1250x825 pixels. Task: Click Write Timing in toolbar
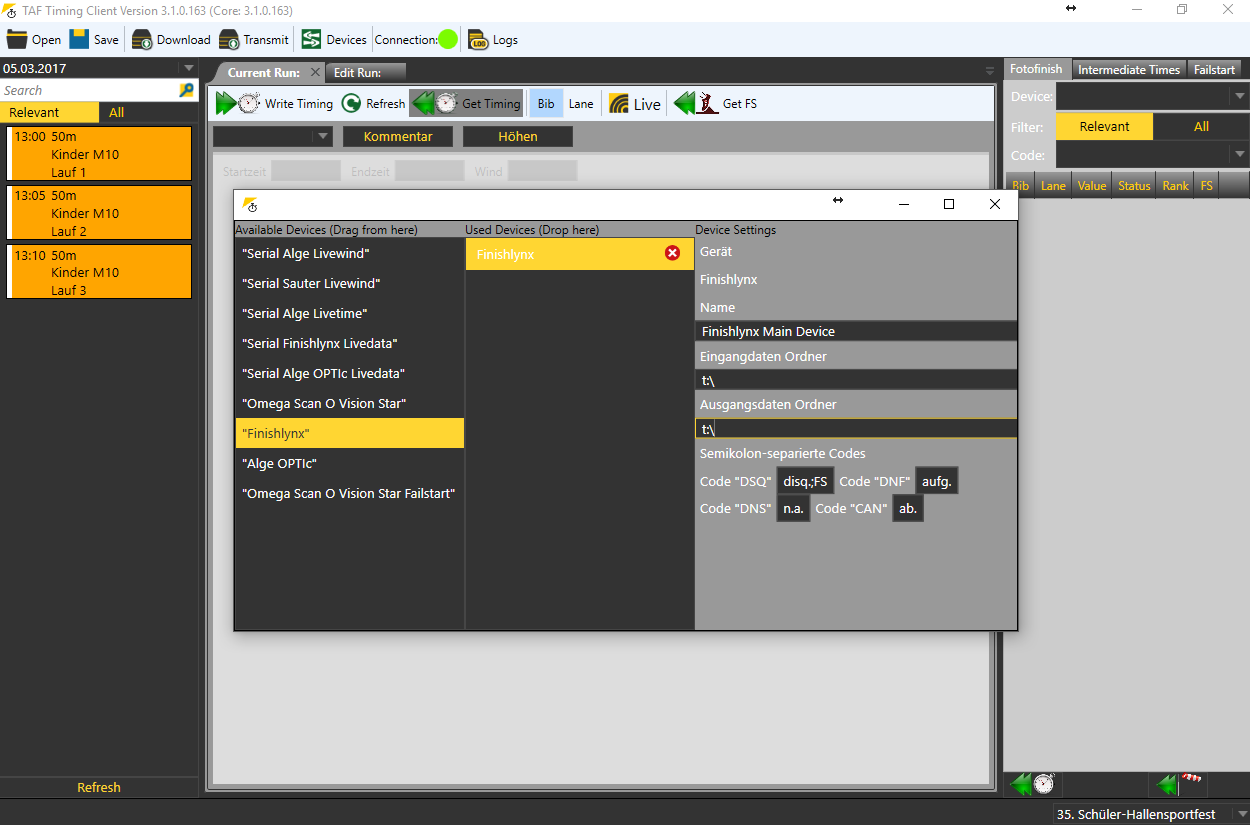275,104
